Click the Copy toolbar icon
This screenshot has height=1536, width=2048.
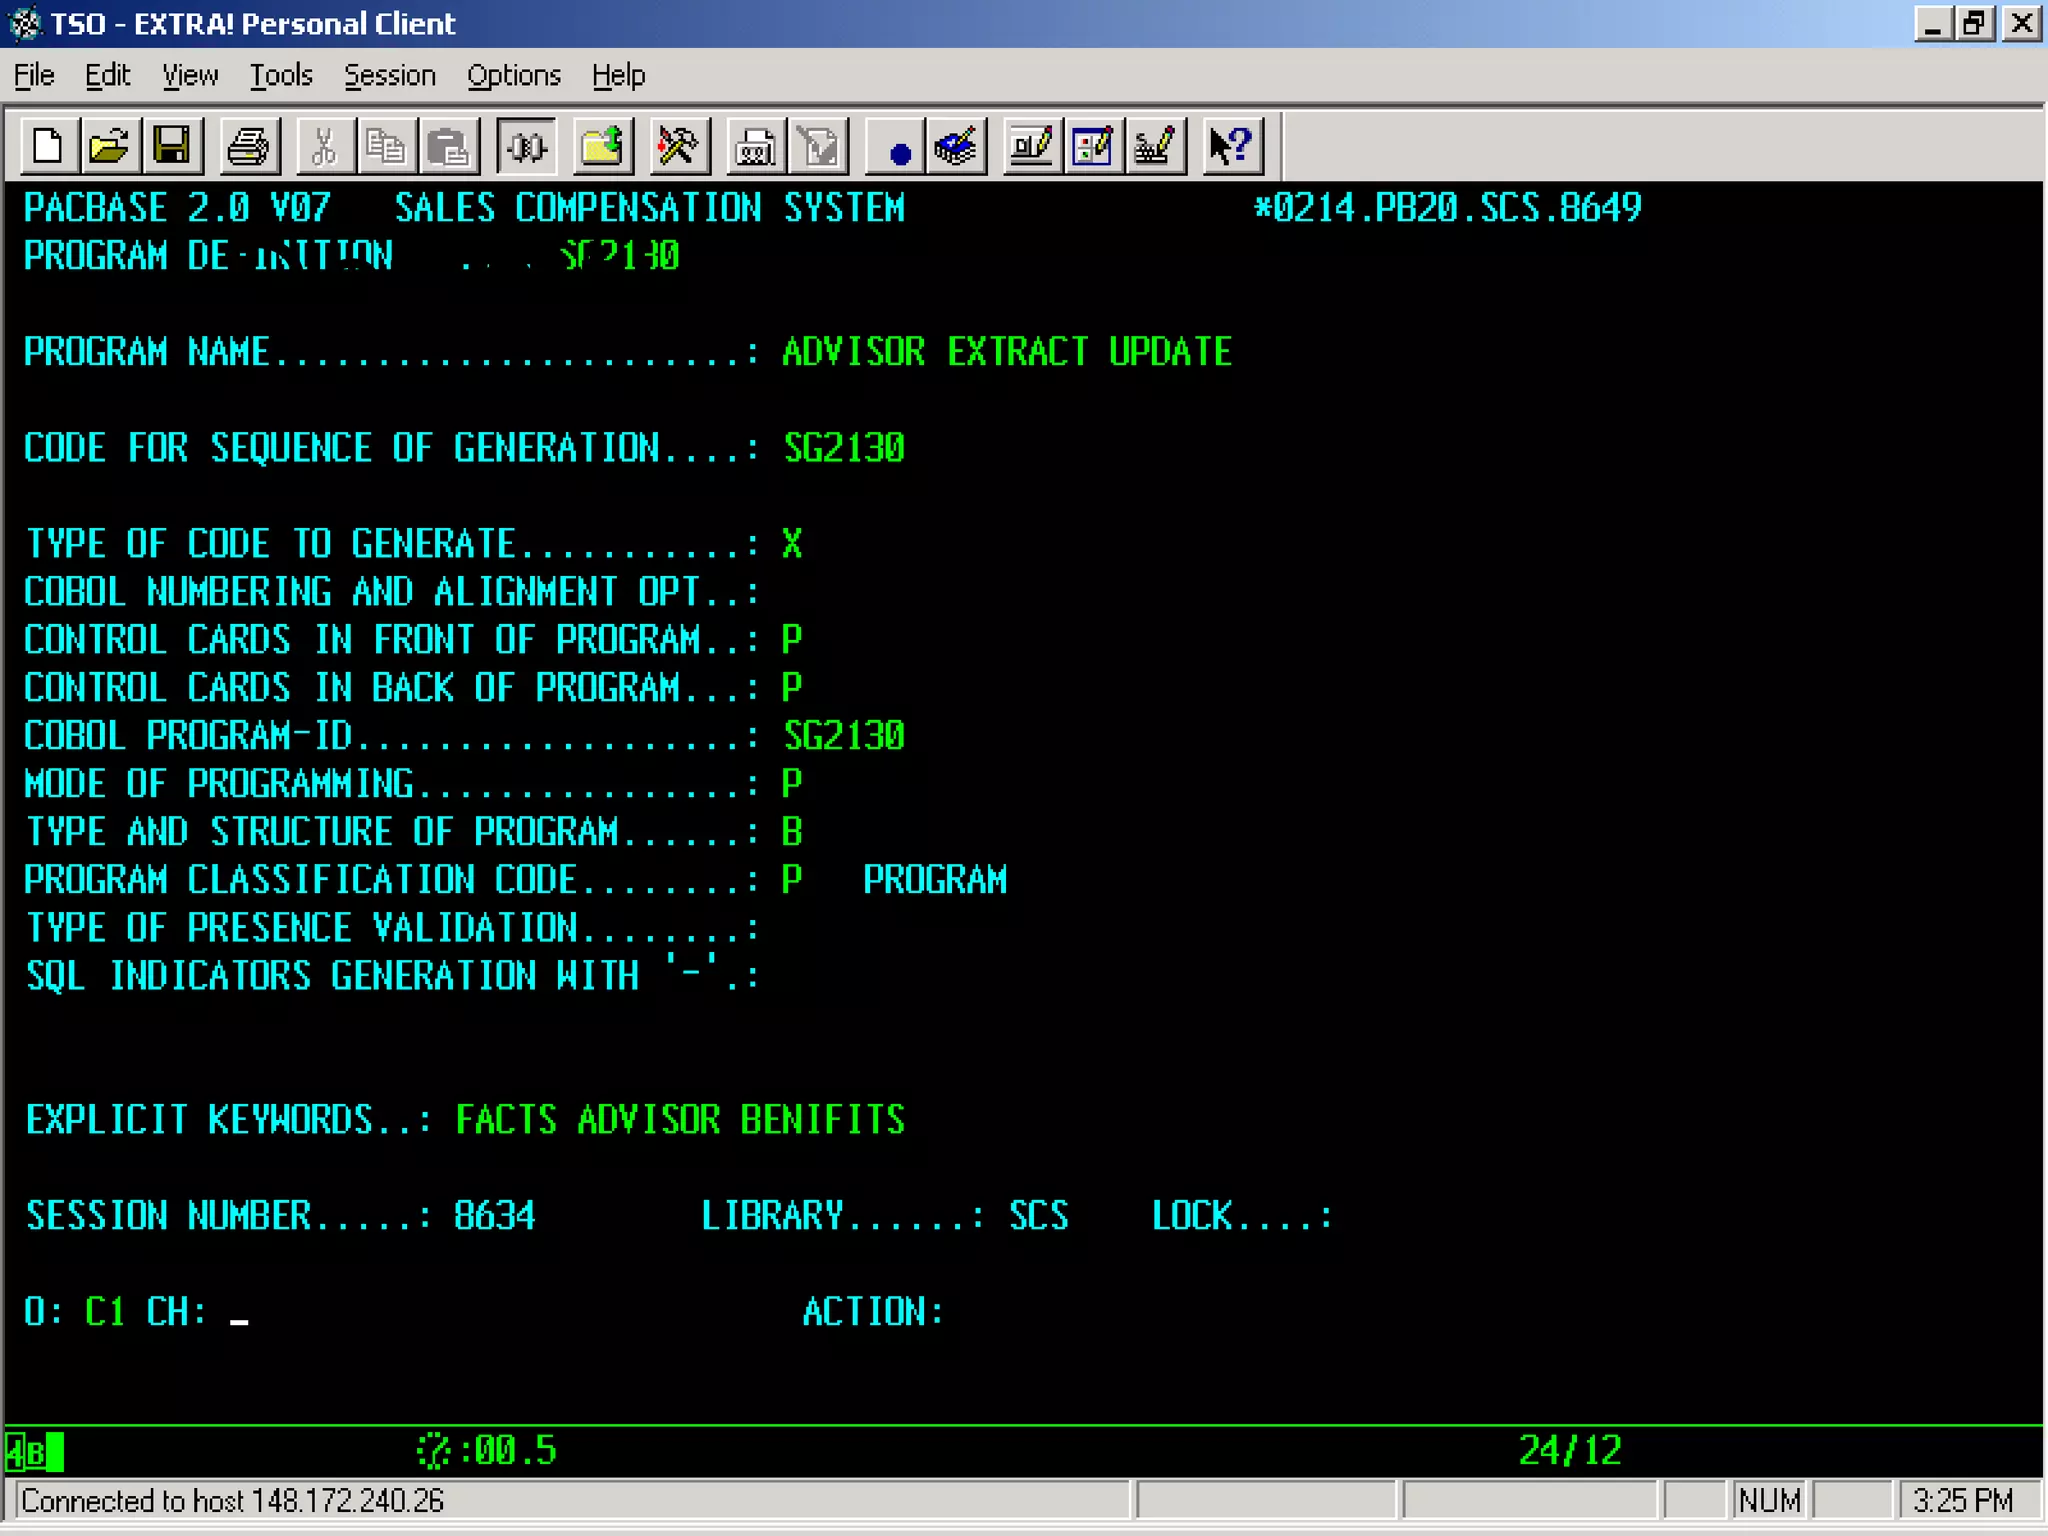click(385, 147)
